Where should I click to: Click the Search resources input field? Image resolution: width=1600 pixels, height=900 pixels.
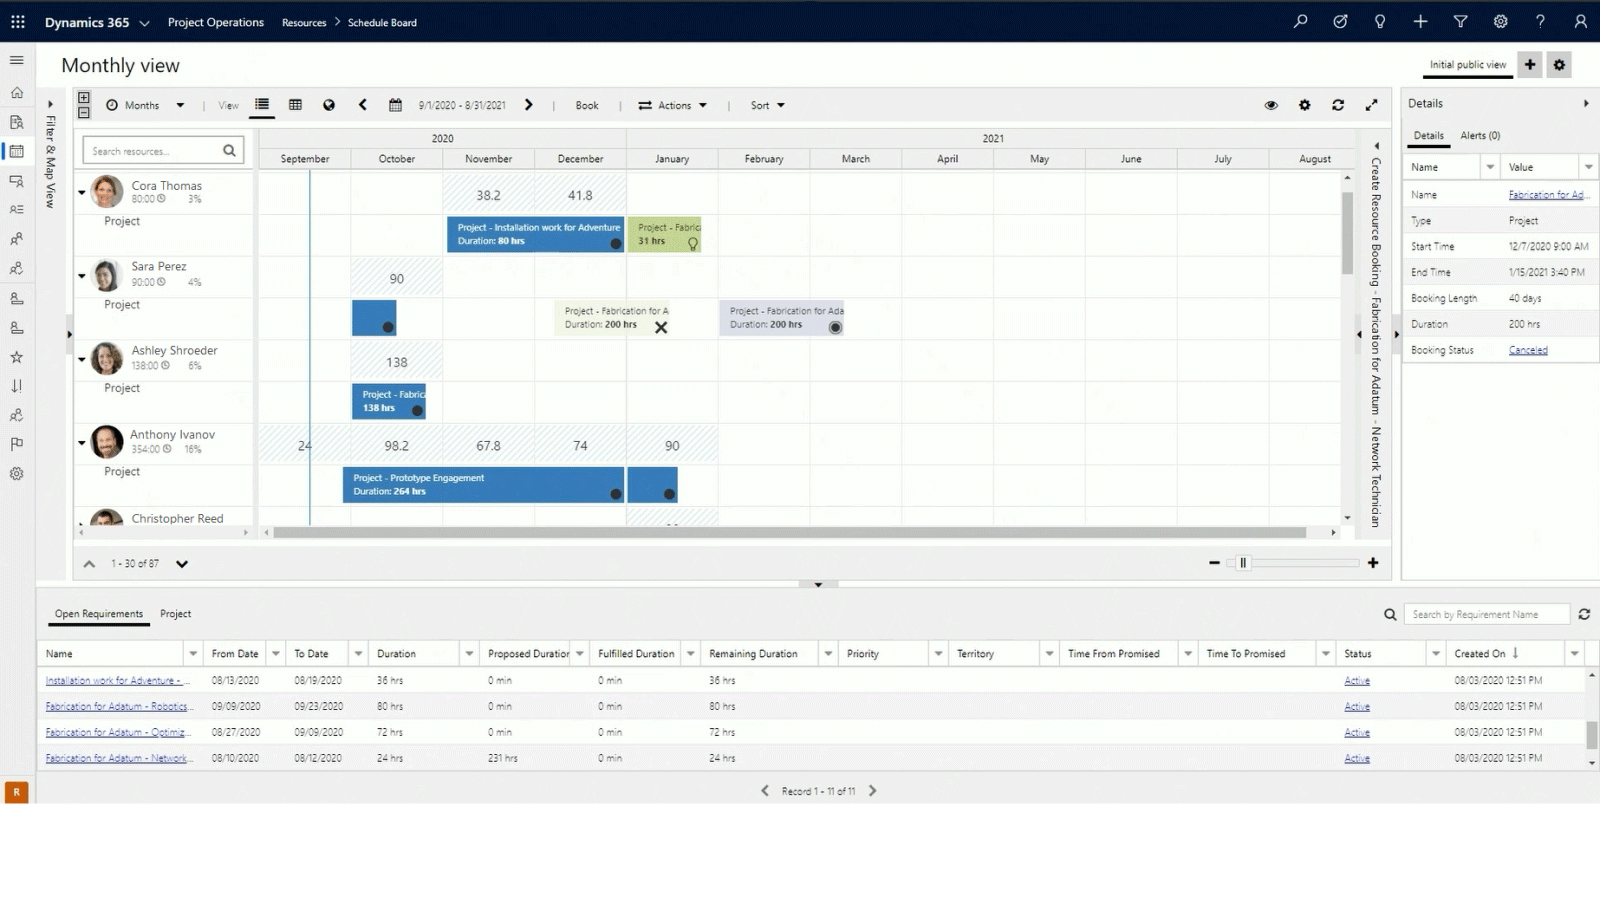pyautogui.click(x=155, y=150)
